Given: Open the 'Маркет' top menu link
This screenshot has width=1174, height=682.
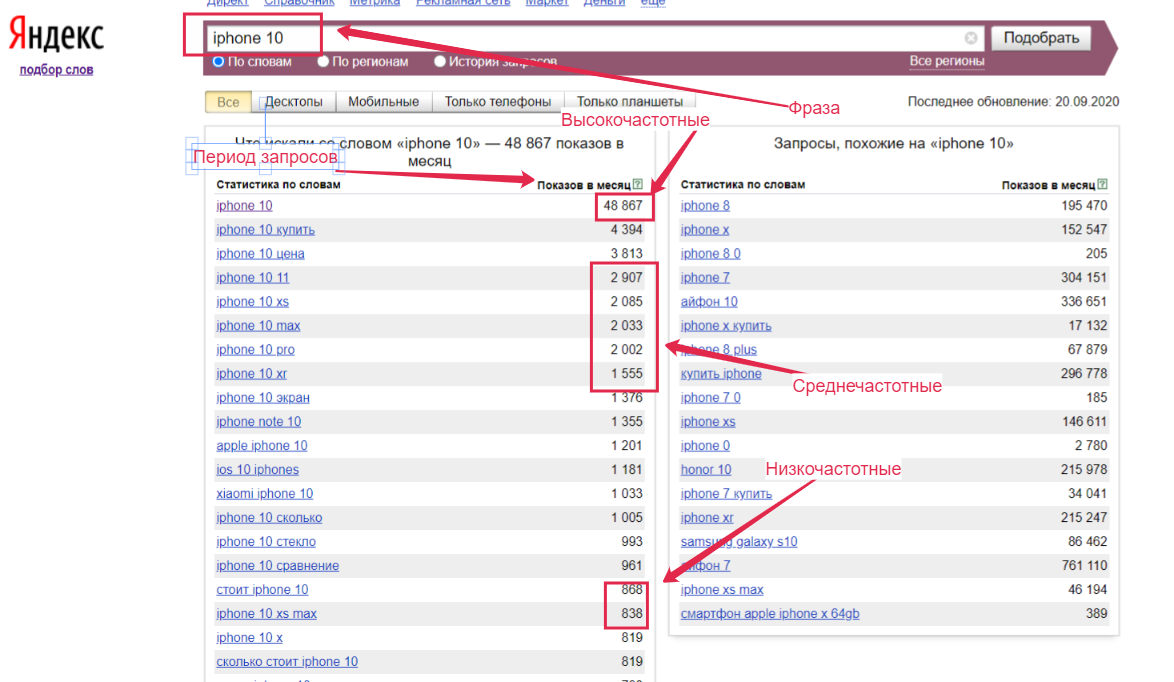Looking at the screenshot, I should [x=547, y=3].
